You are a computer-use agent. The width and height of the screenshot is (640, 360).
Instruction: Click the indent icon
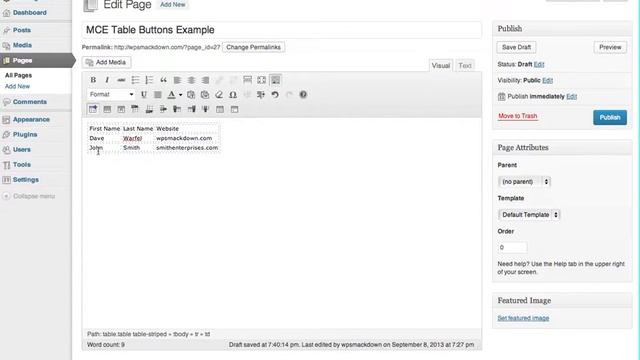[261, 95]
